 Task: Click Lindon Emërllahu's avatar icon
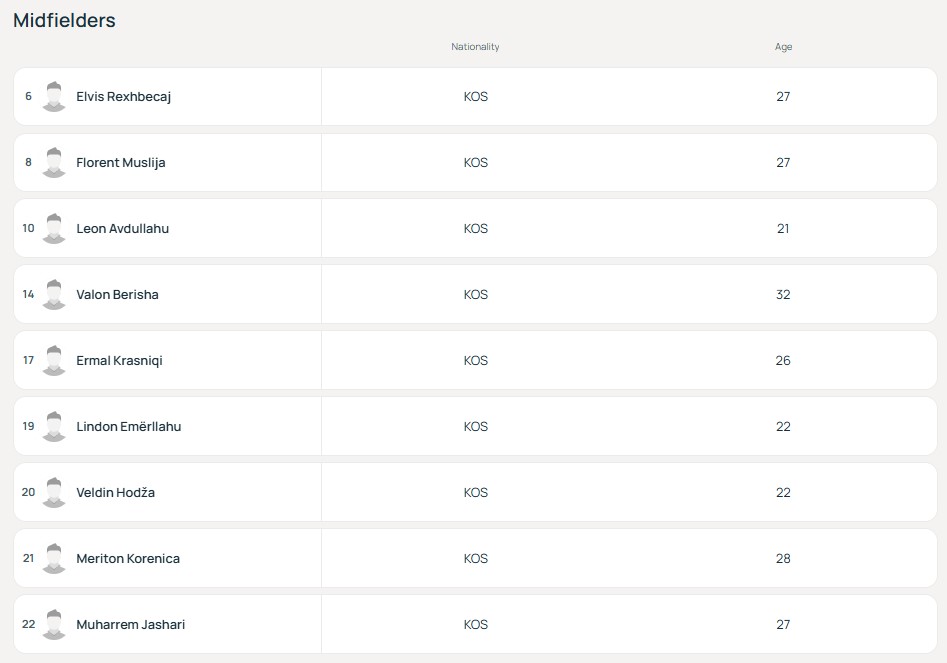pyautogui.click(x=54, y=427)
